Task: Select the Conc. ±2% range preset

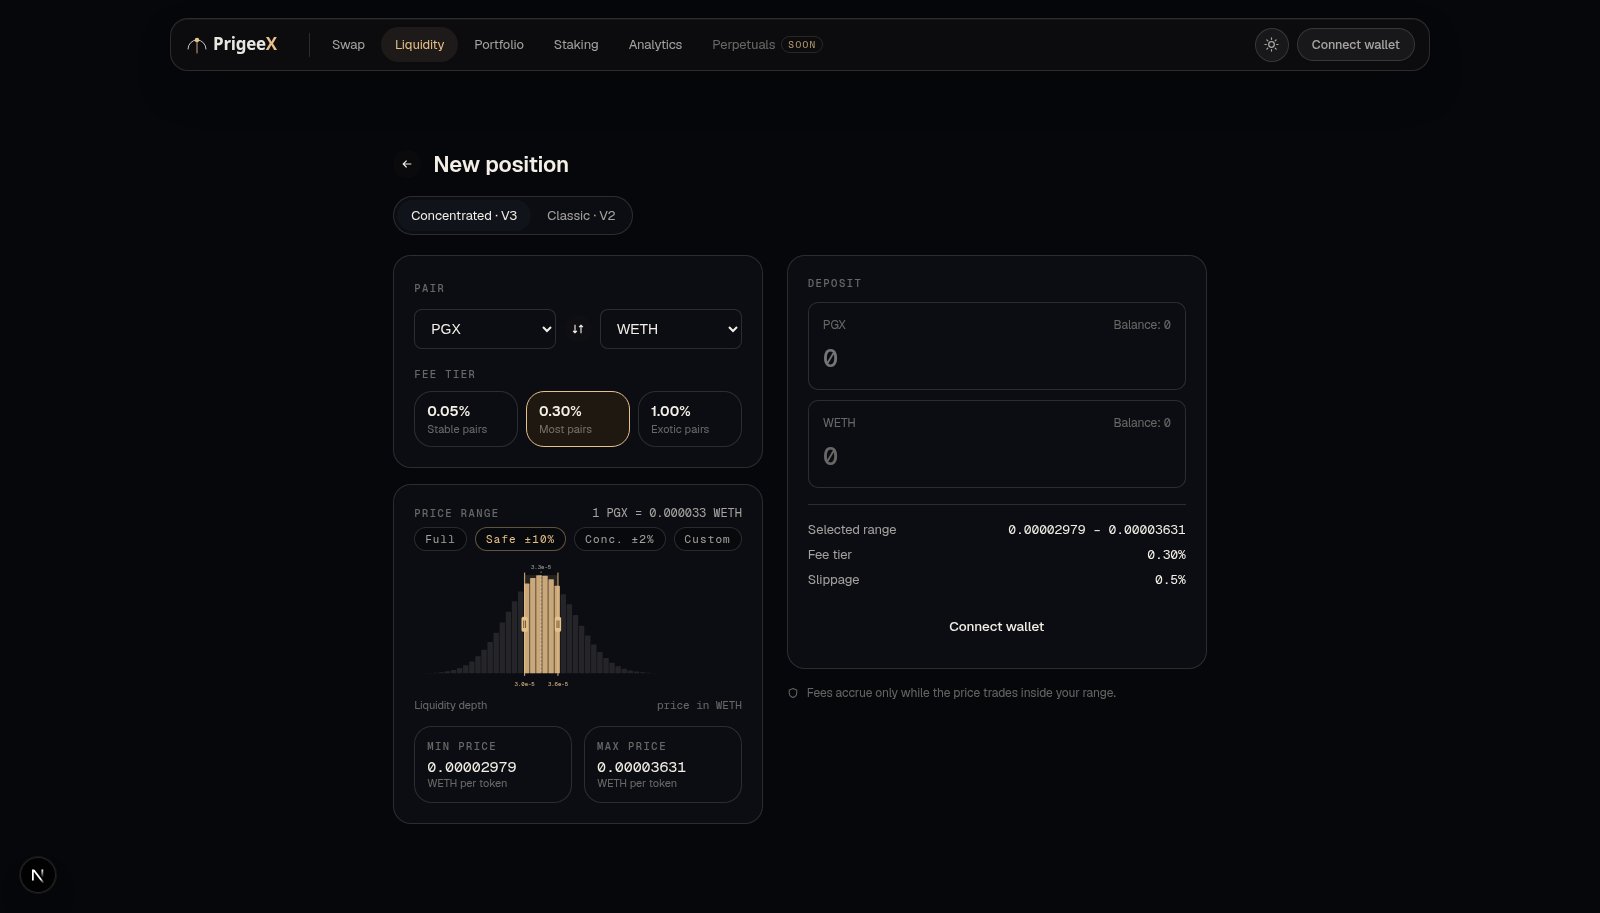Action: click(x=620, y=539)
